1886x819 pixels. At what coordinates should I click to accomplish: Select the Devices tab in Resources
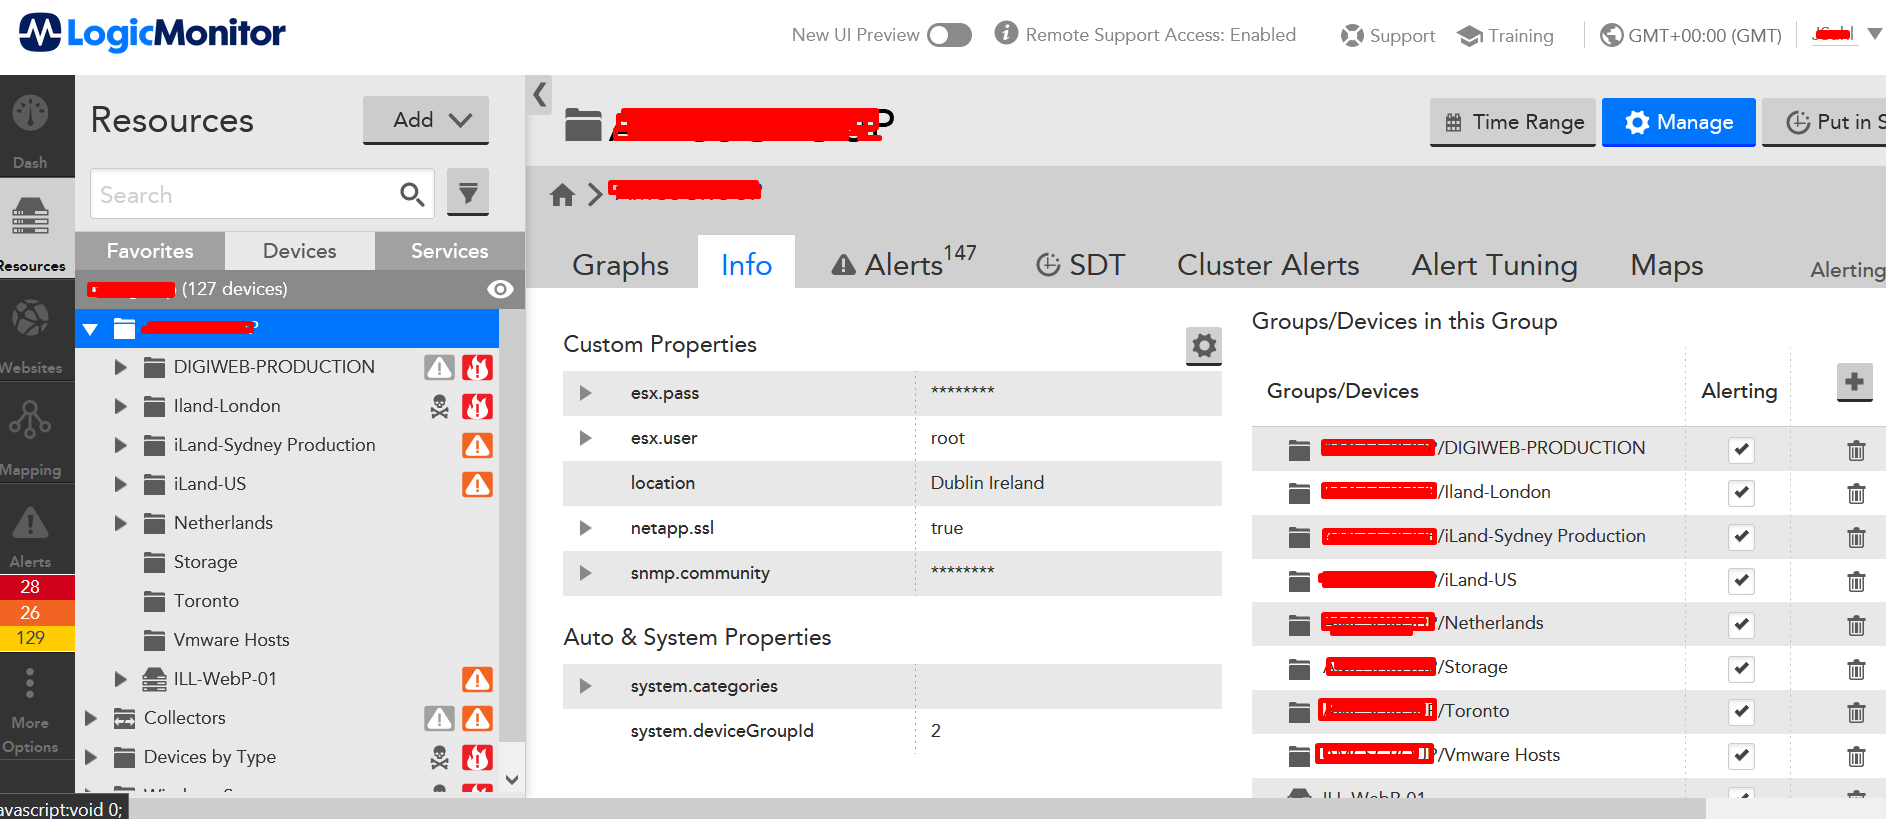299,251
